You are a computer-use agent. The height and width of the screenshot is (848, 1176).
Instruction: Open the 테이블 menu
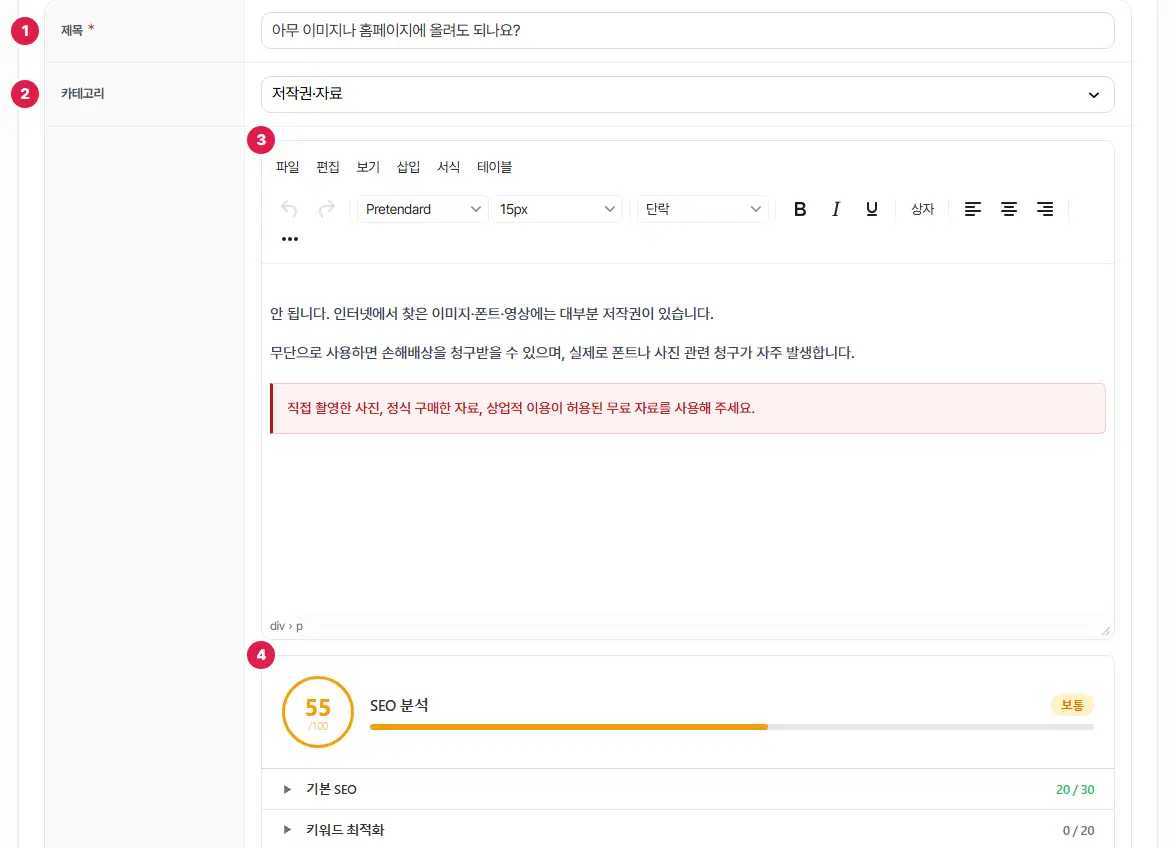(494, 167)
